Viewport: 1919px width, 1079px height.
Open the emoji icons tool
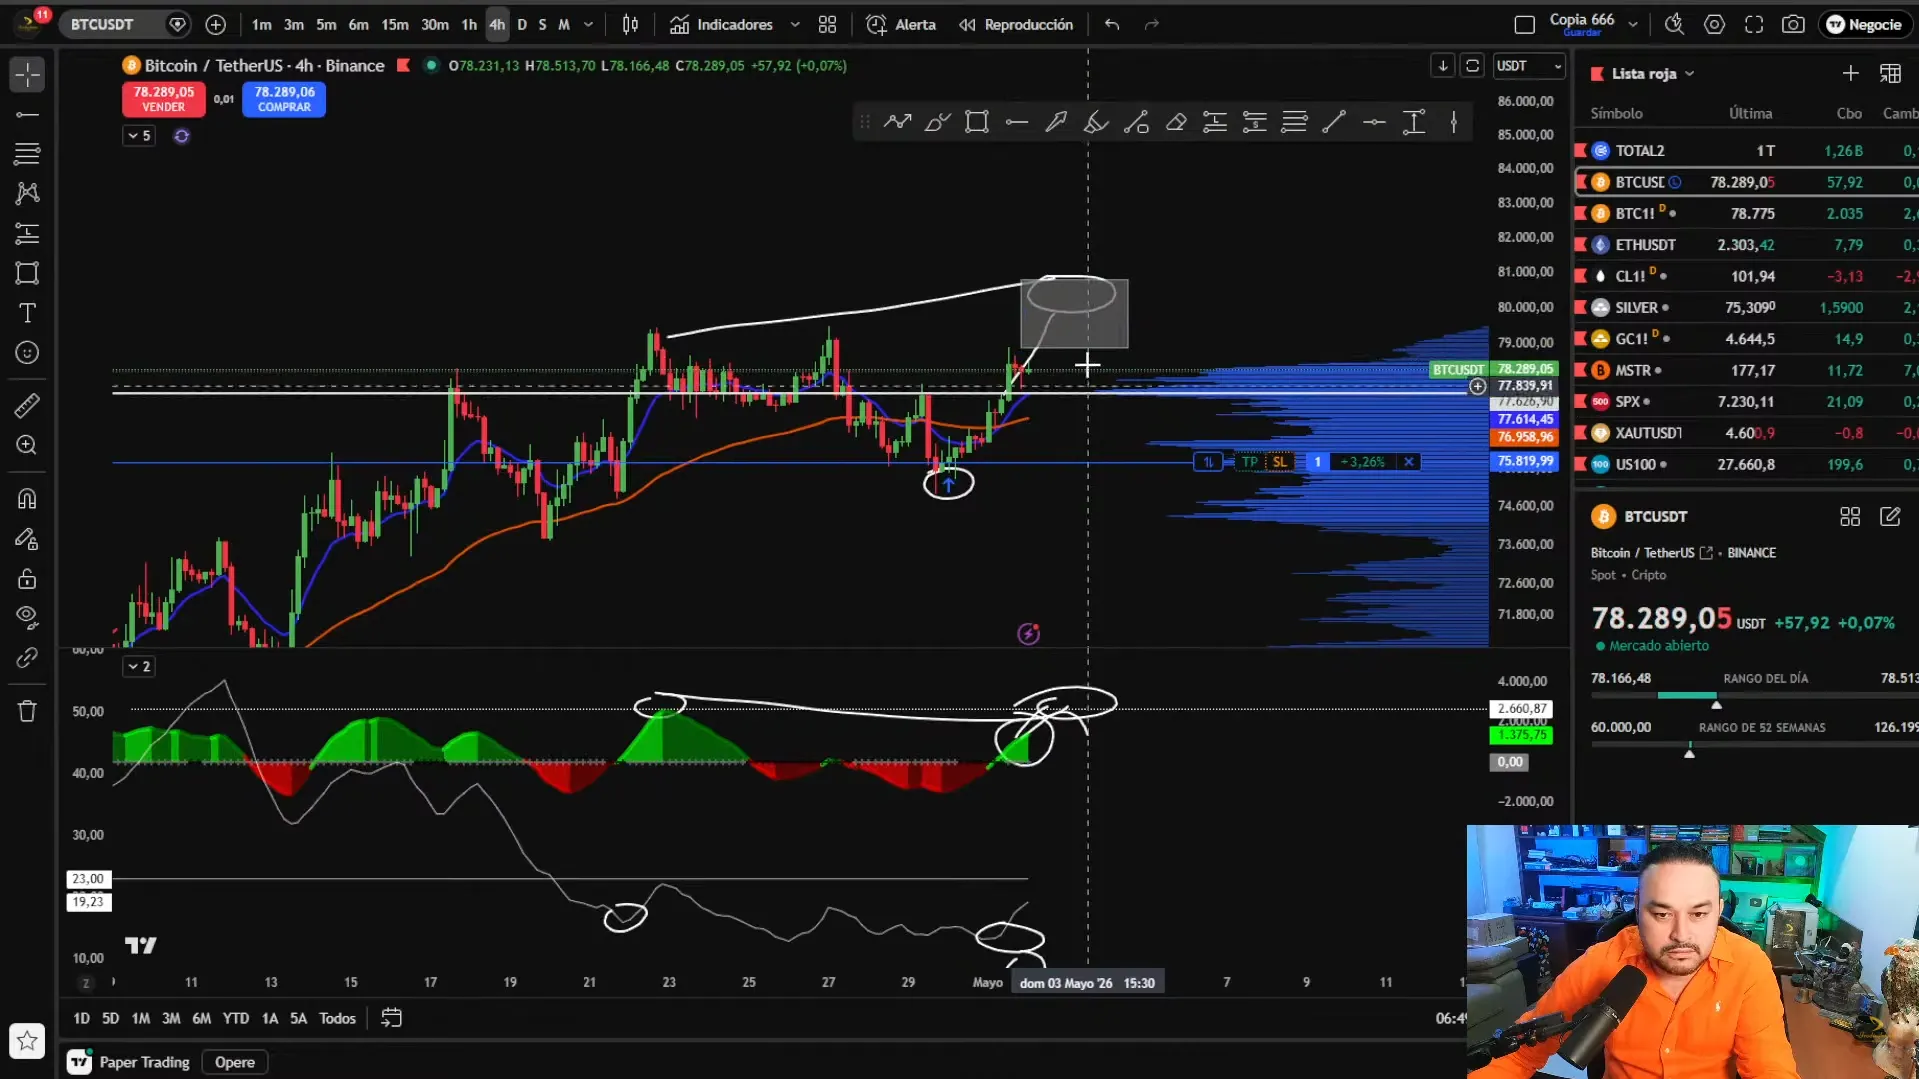(27, 353)
